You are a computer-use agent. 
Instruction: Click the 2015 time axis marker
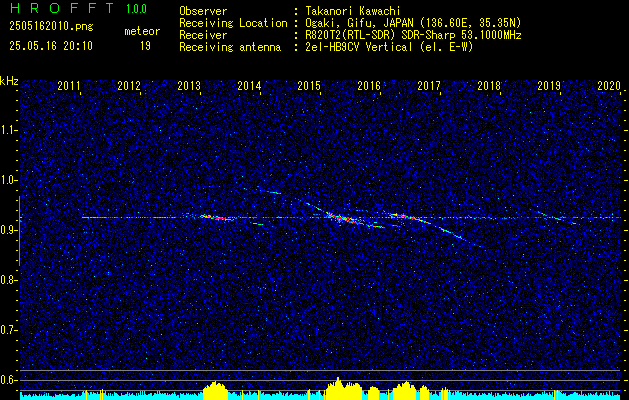(x=309, y=85)
